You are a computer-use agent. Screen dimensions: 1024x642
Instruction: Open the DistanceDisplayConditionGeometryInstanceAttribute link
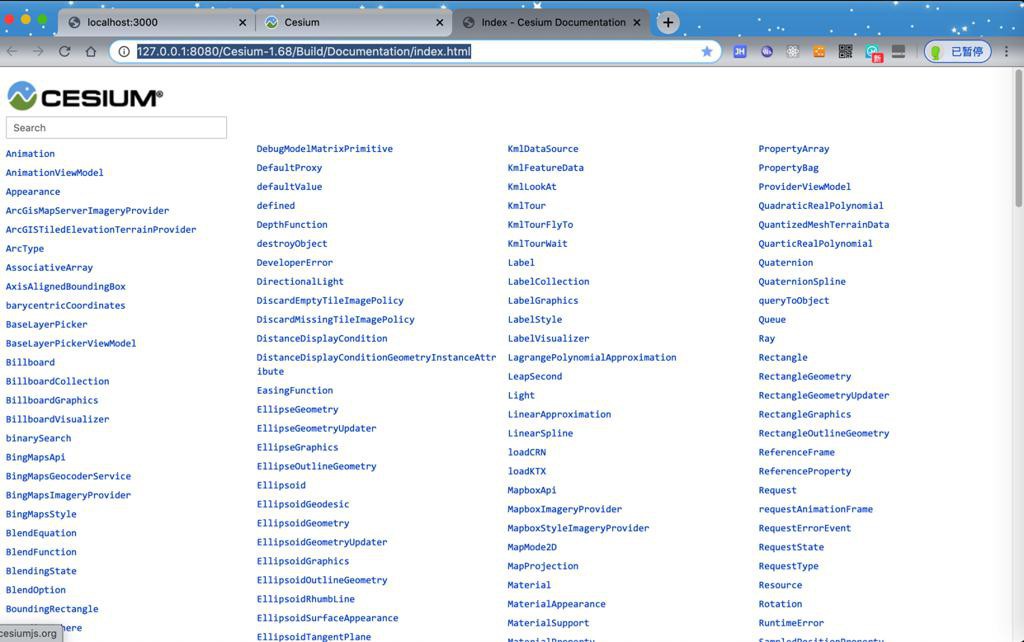pyautogui.click(x=376, y=364)
